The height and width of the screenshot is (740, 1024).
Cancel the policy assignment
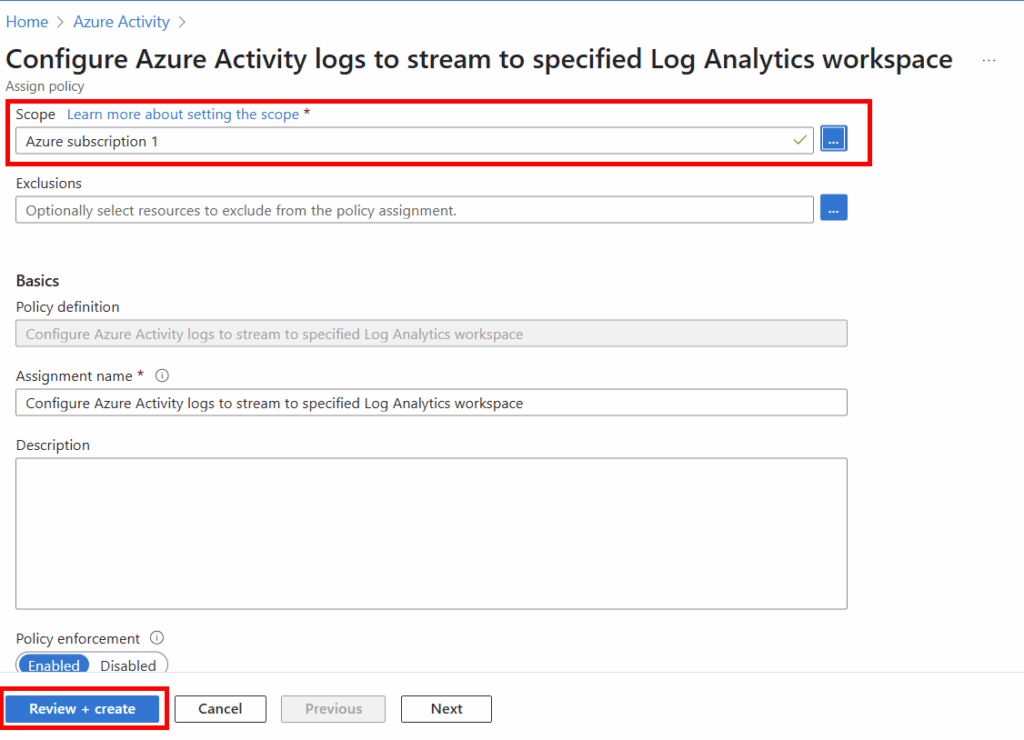click(x=220, y=709)
